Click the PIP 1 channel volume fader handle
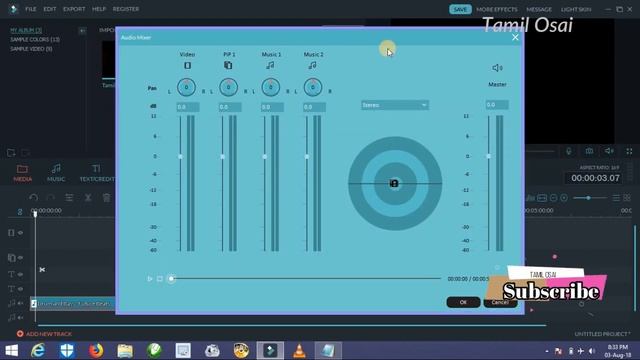The width and height of the screenshot is (640, 360). click(x=222, y=156)
